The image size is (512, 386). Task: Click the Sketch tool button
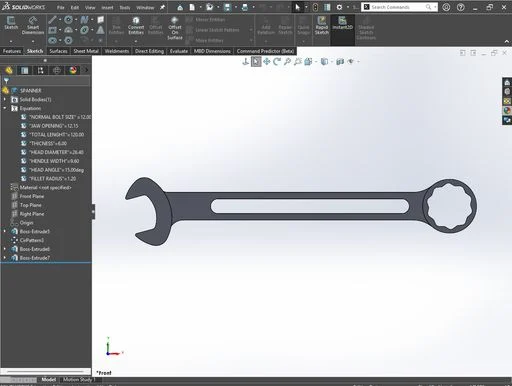(11, 23)
